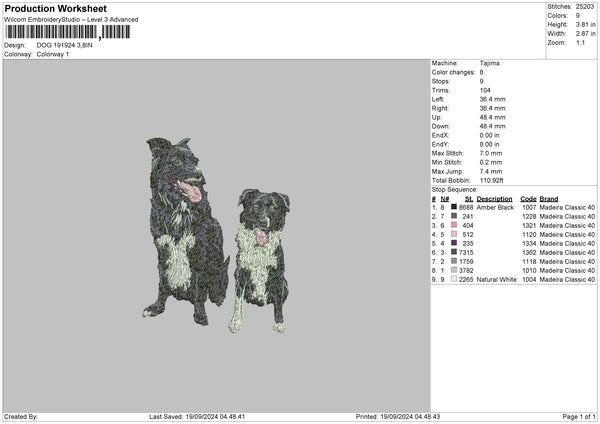The height and width of the screenshot is (424, 600).
Task: Click the 'Page 1 of 1' indicator
Action: 579,416
